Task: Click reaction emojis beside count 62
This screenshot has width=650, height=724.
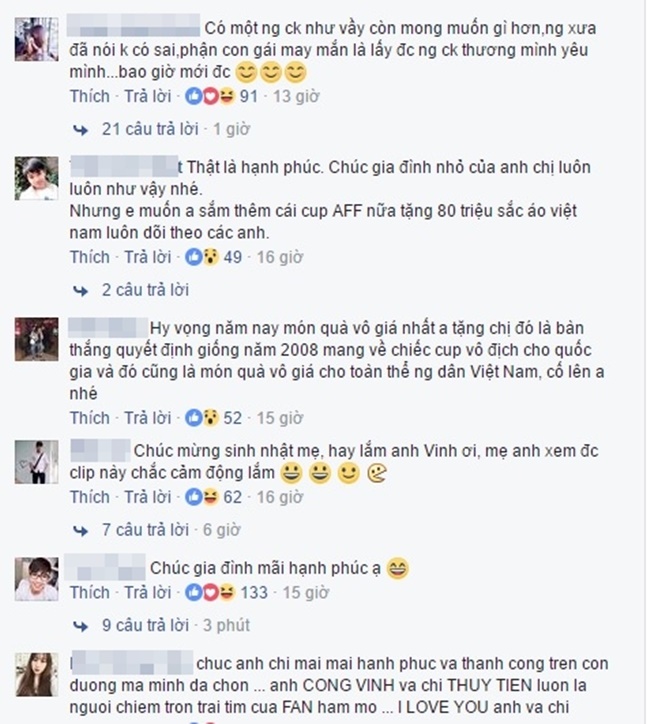Action: (x=202, y=497)
